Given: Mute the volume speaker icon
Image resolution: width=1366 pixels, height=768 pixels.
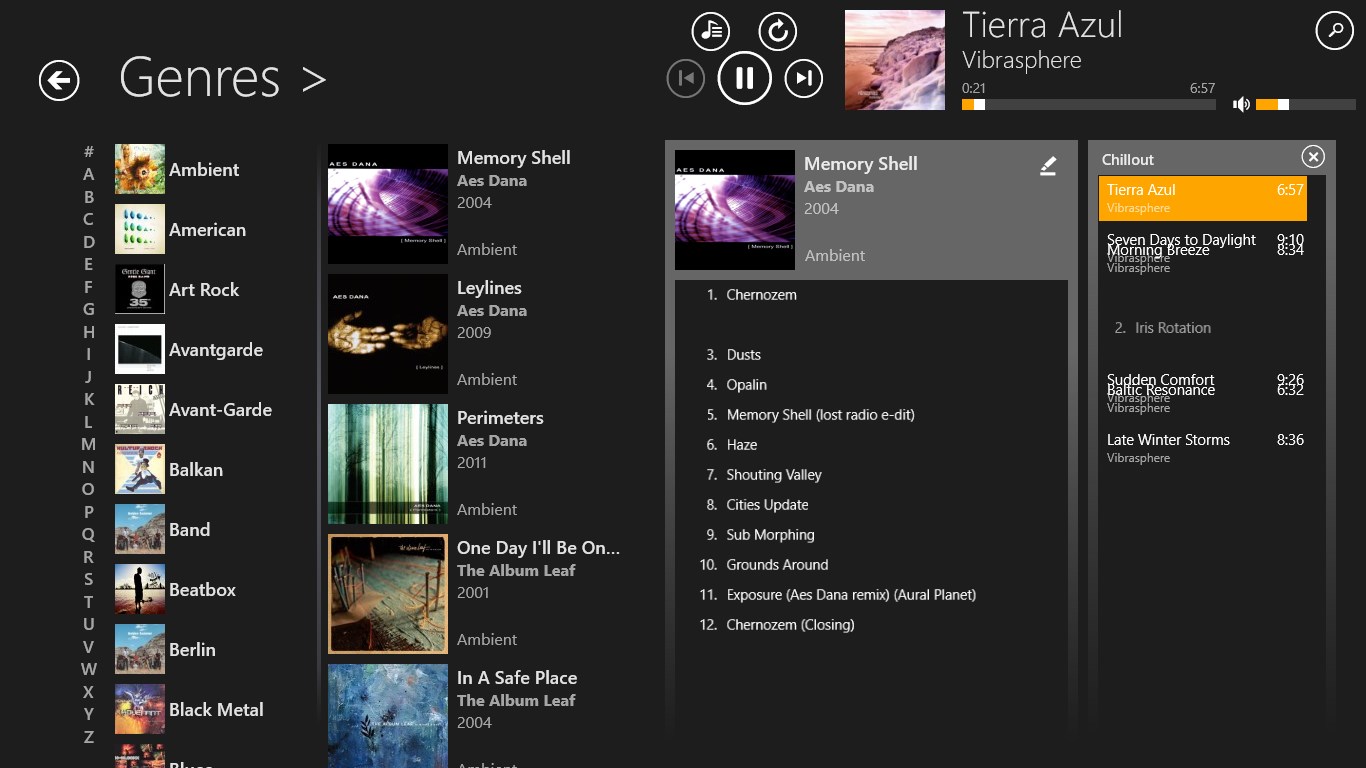Looking at the screenshot, I should [1241, 104].
